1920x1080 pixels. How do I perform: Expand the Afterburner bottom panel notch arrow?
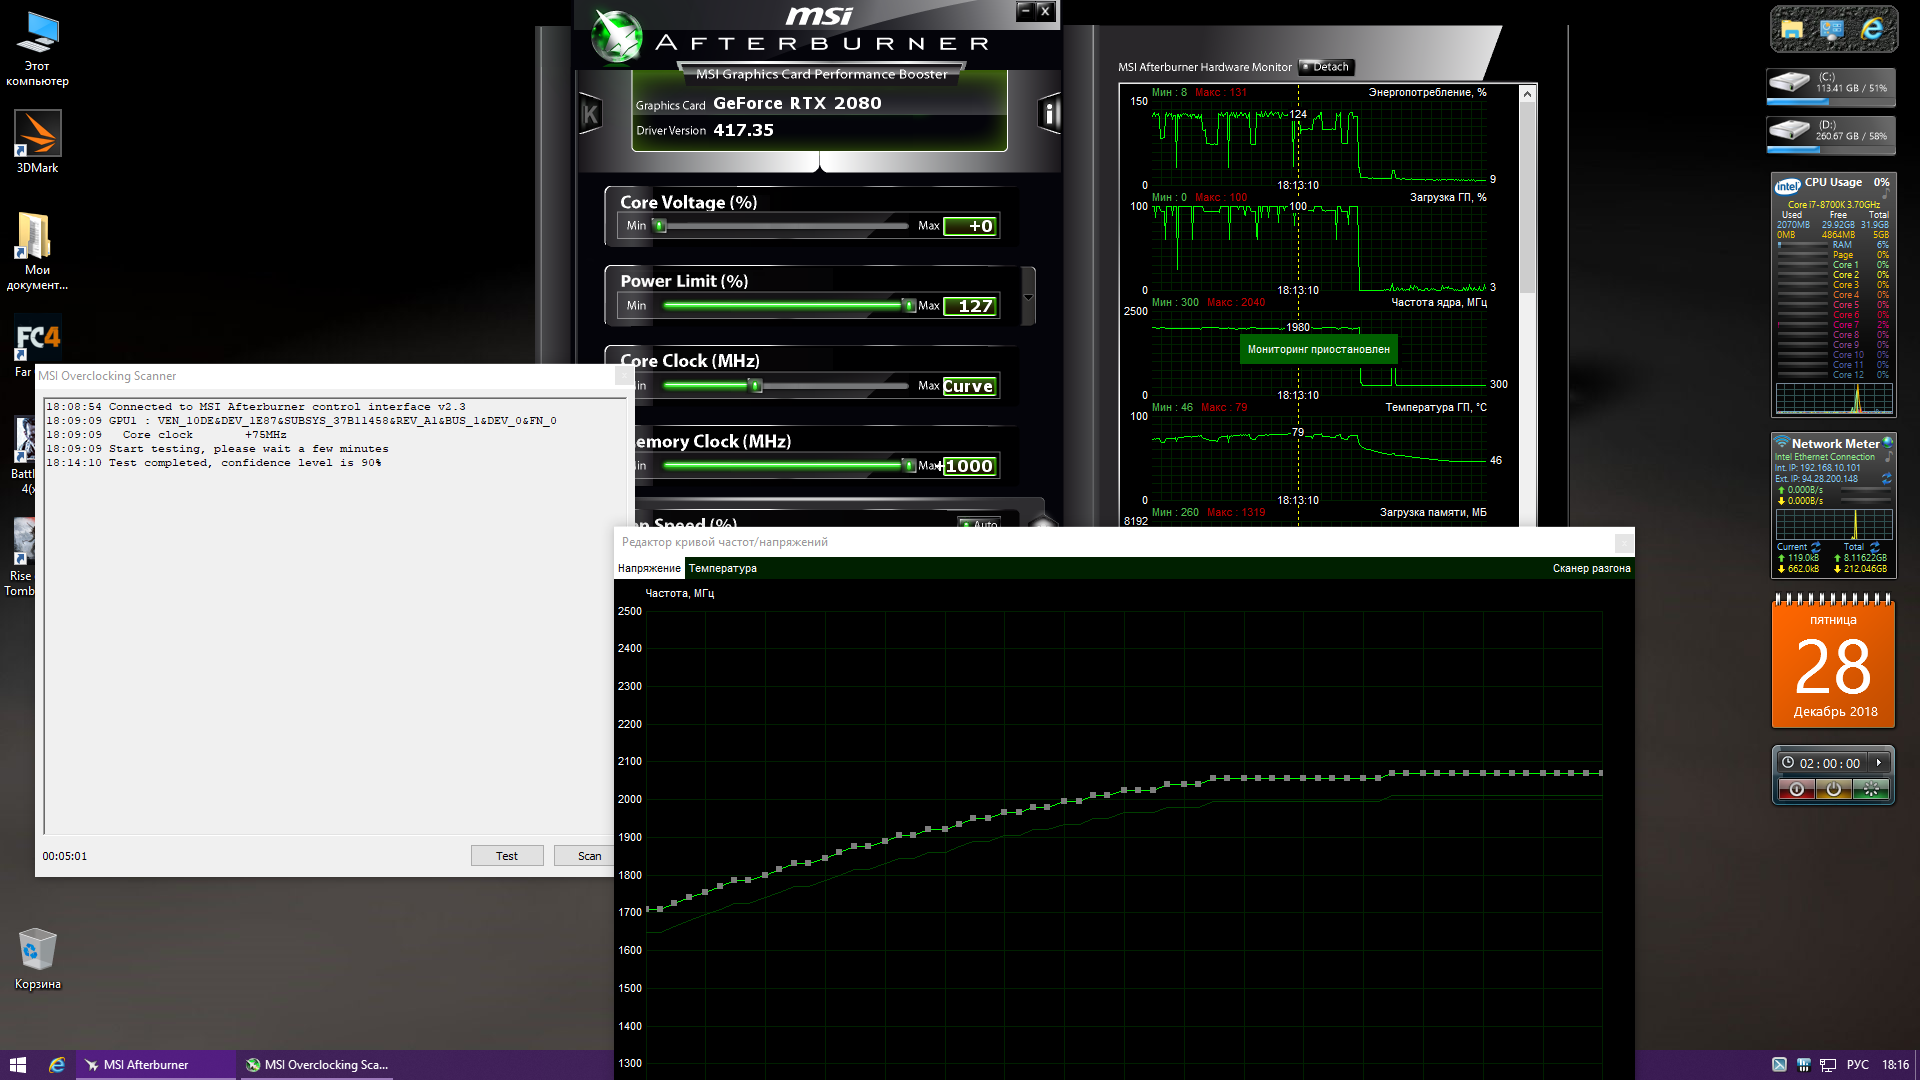click(x=819, y=163)
